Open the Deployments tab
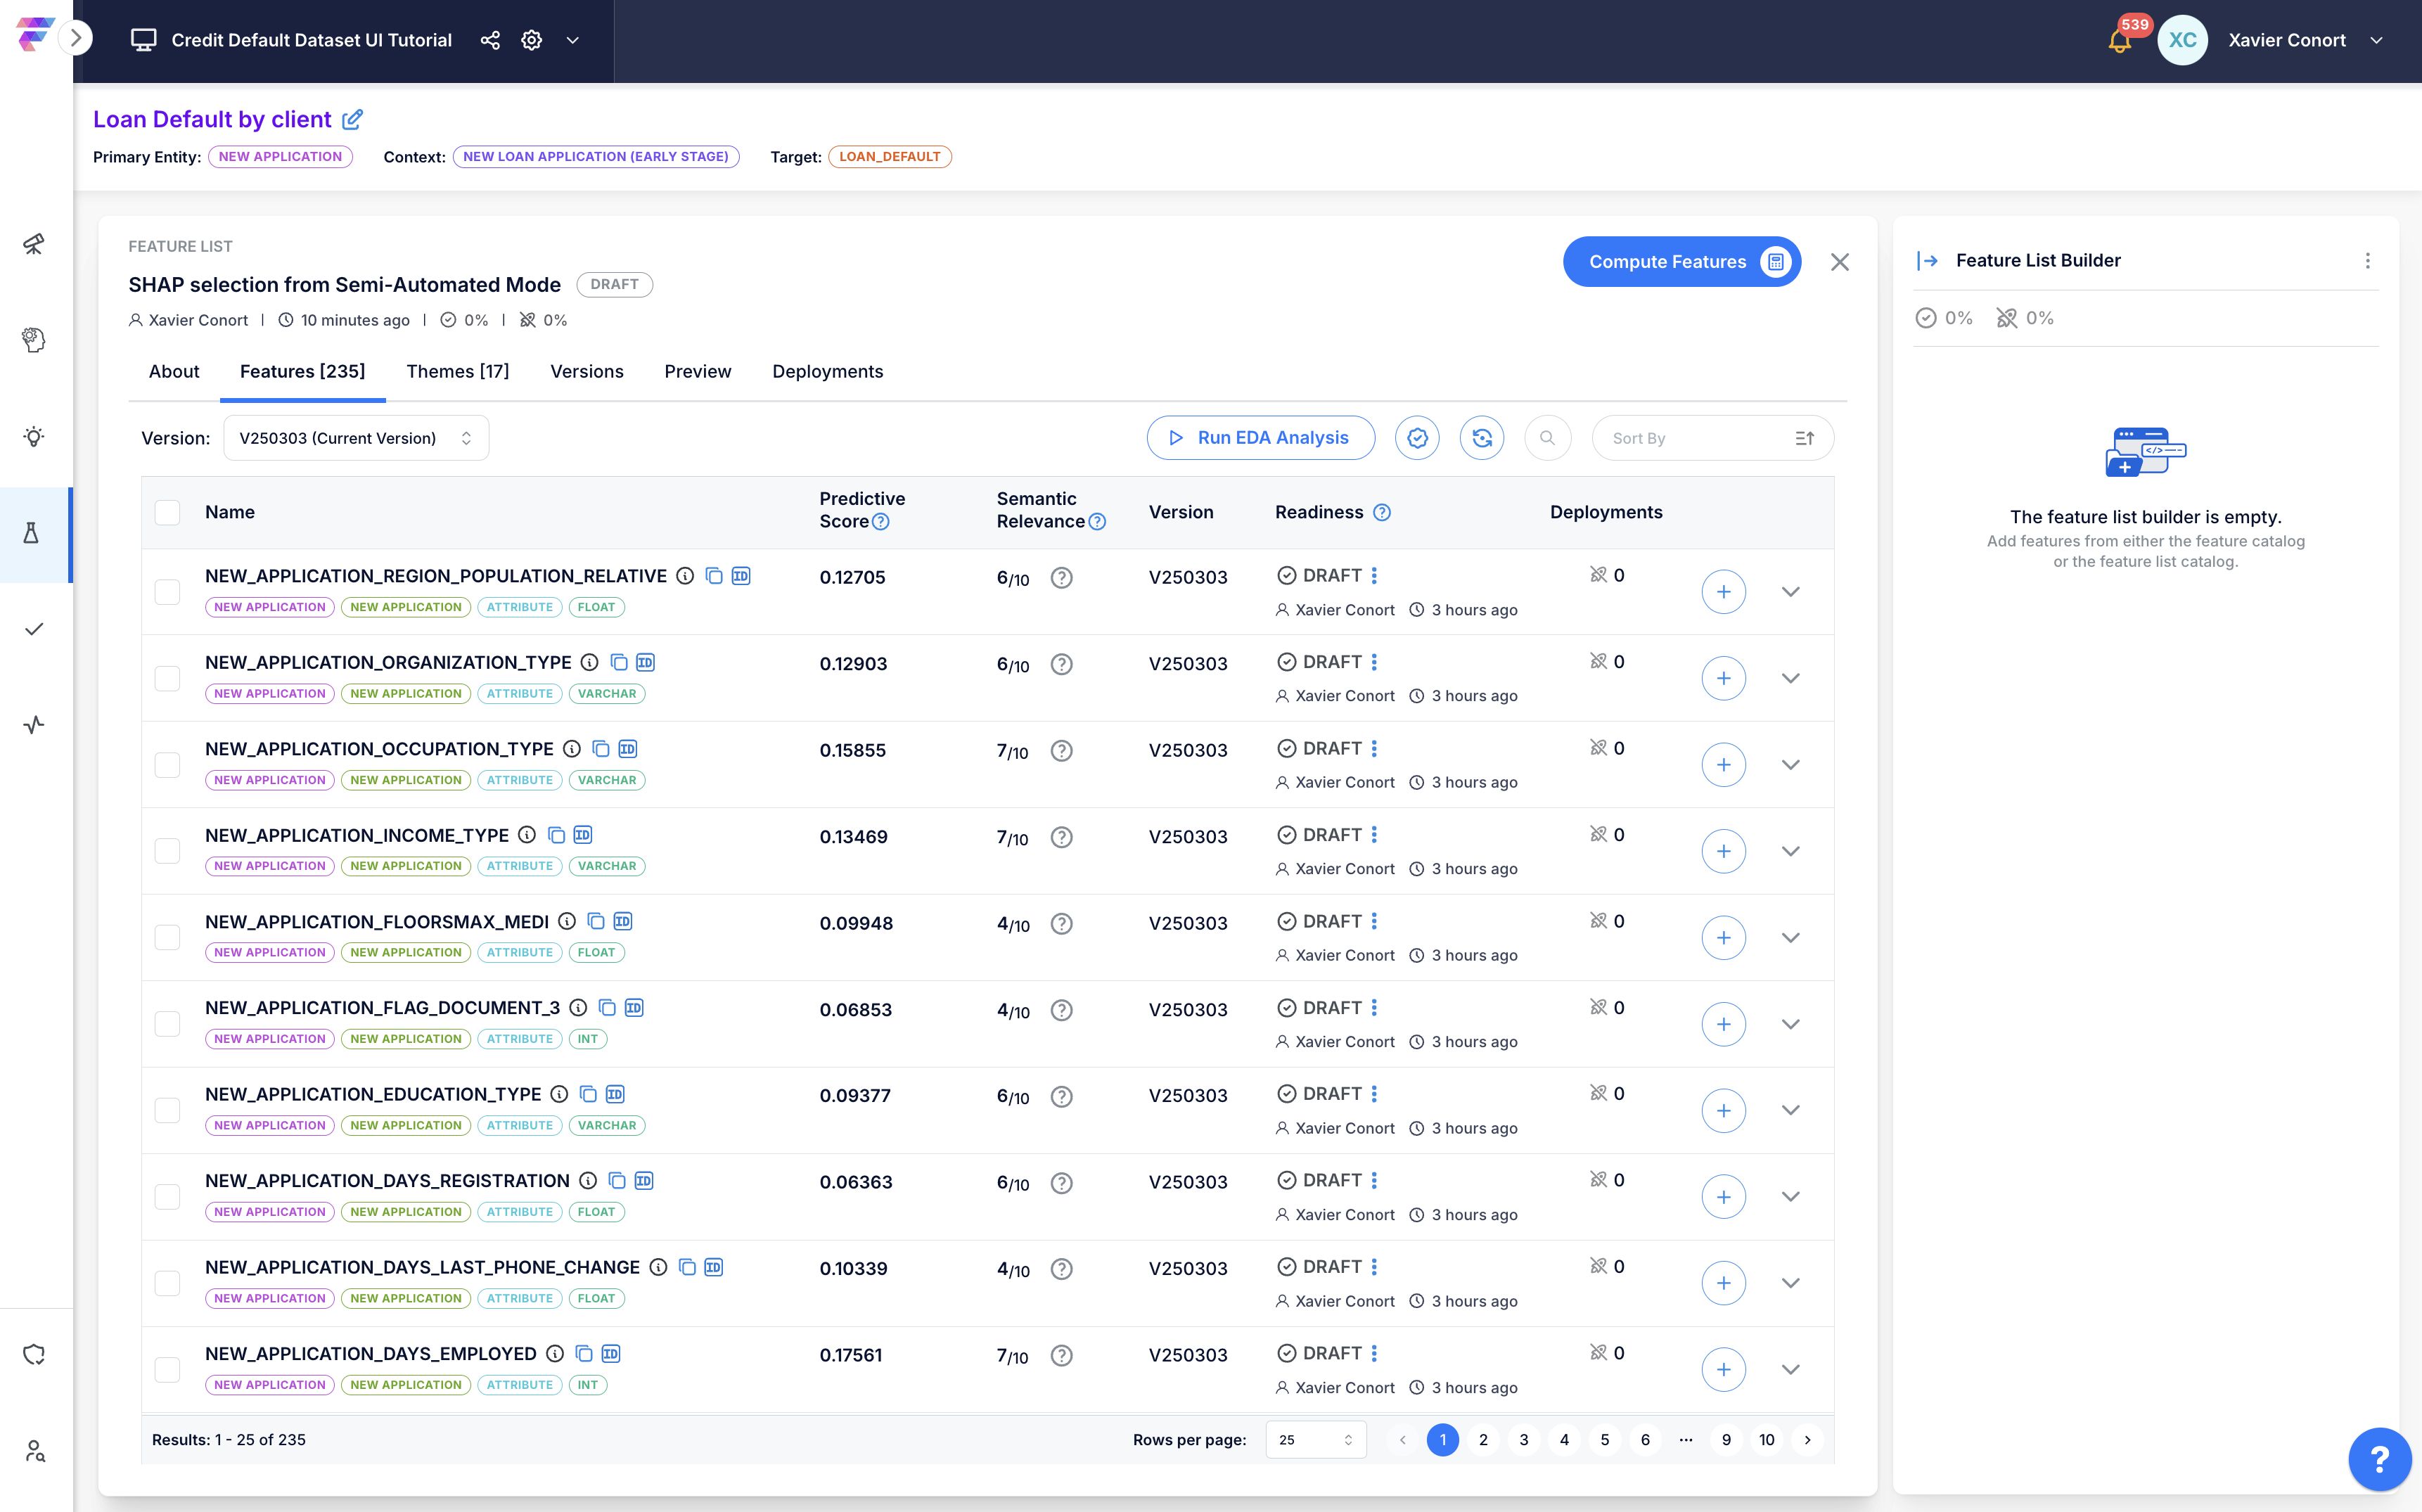Screen dimensions: 2422x1512 (x=827, y=371)
